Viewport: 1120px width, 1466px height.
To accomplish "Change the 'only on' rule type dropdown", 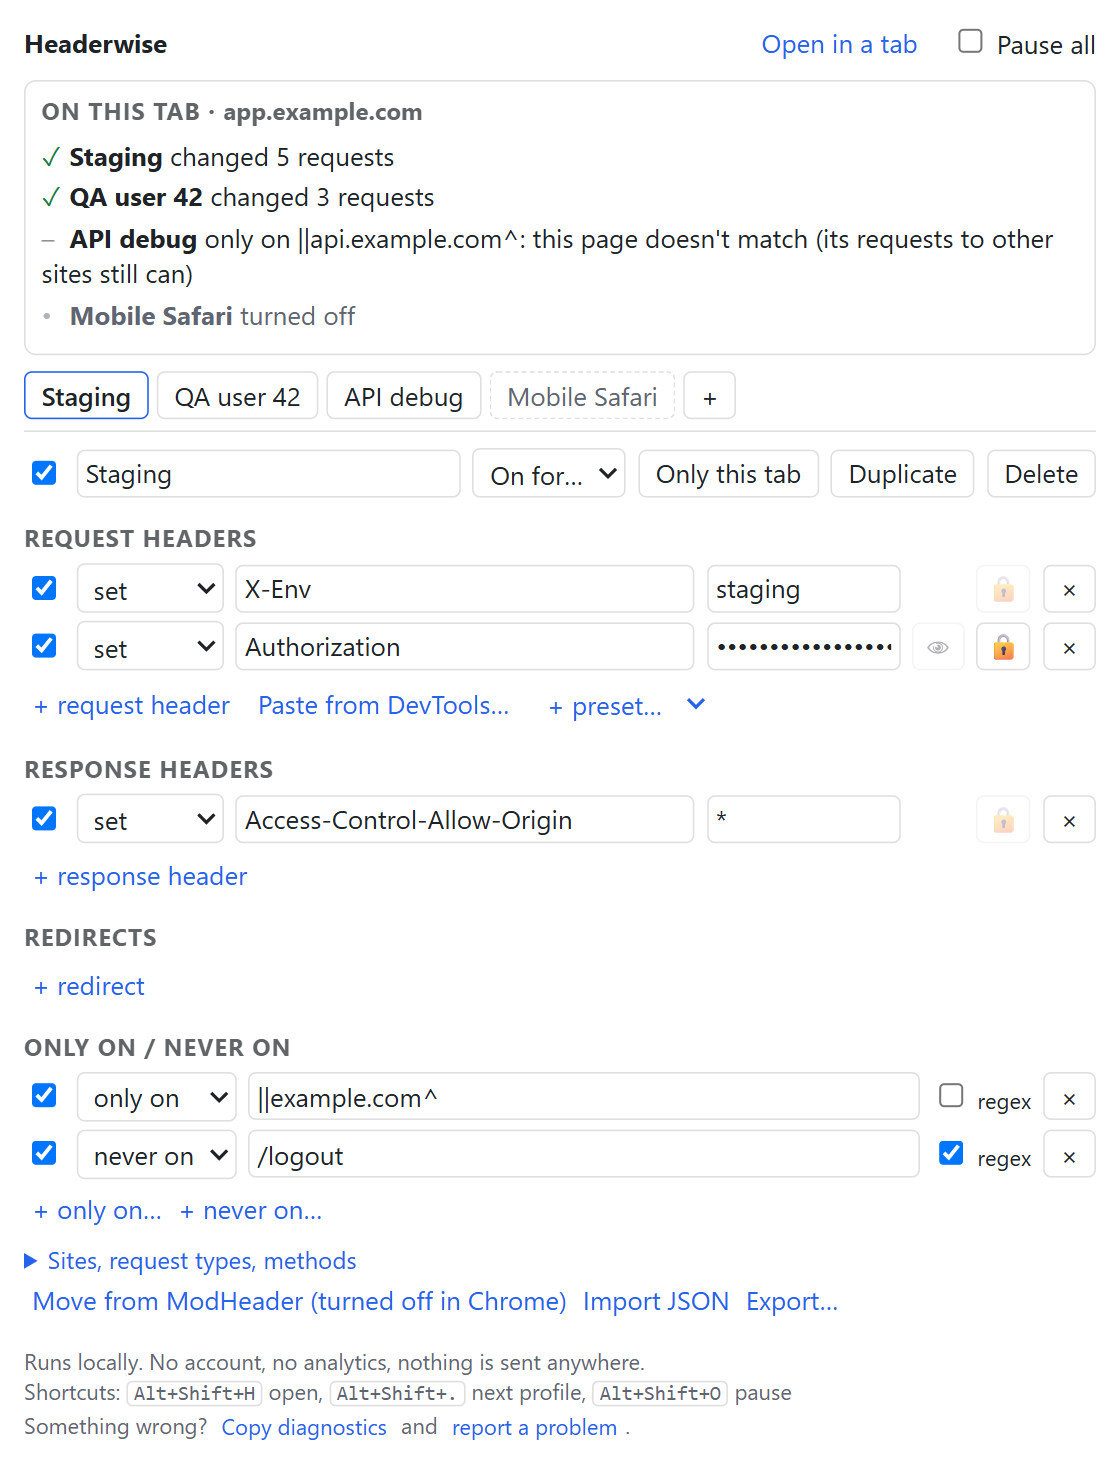I will pos(157,1098).
